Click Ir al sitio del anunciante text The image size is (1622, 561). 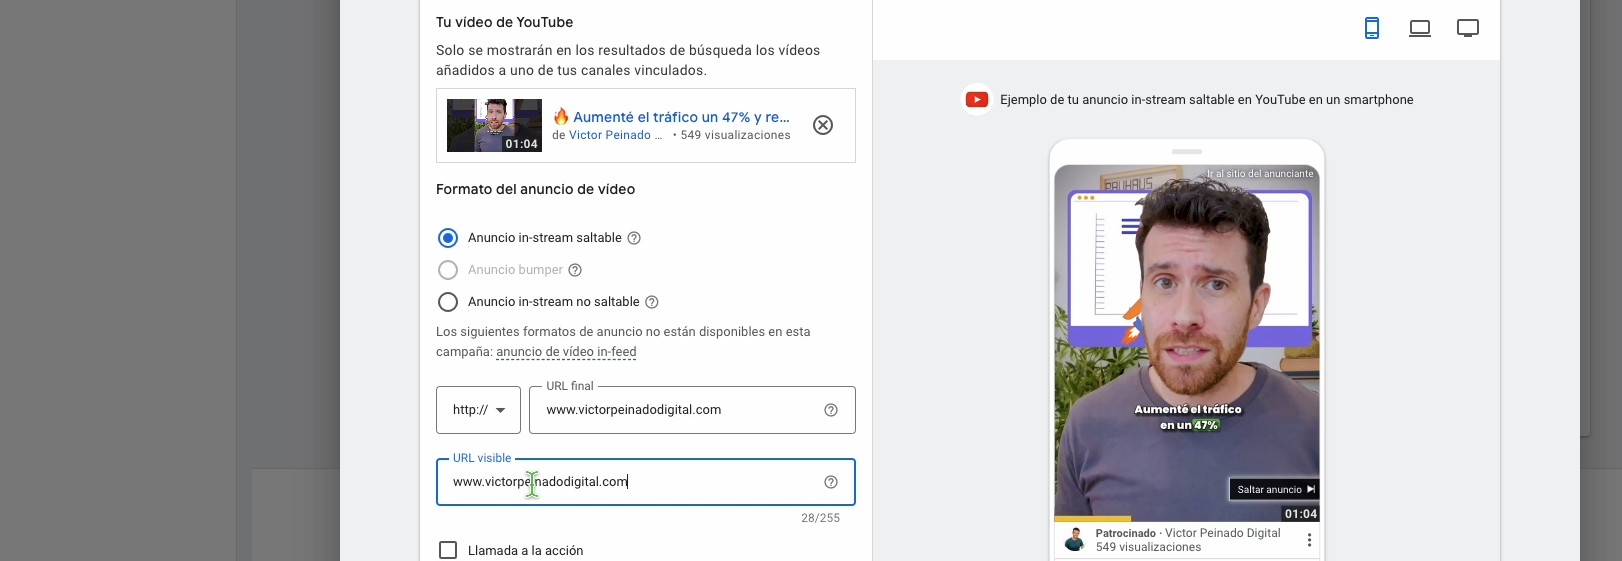(x=1260, y=174)
